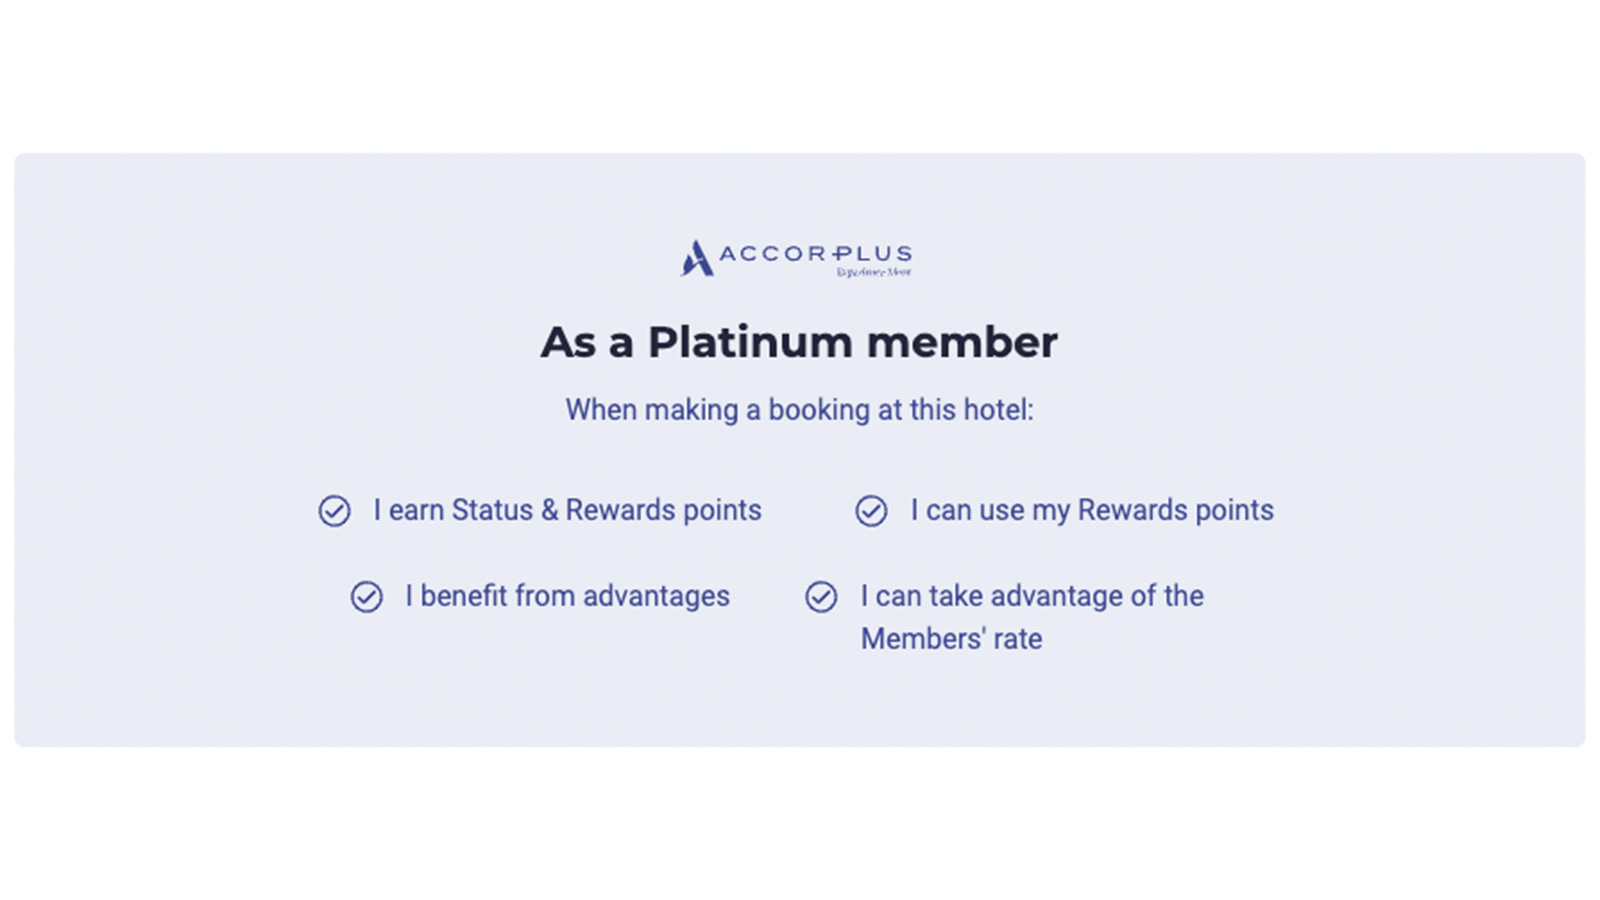1600x900 pixels.
Task: Click 'I can take advantage of the' line
Action: click(x=1032, y=596)
